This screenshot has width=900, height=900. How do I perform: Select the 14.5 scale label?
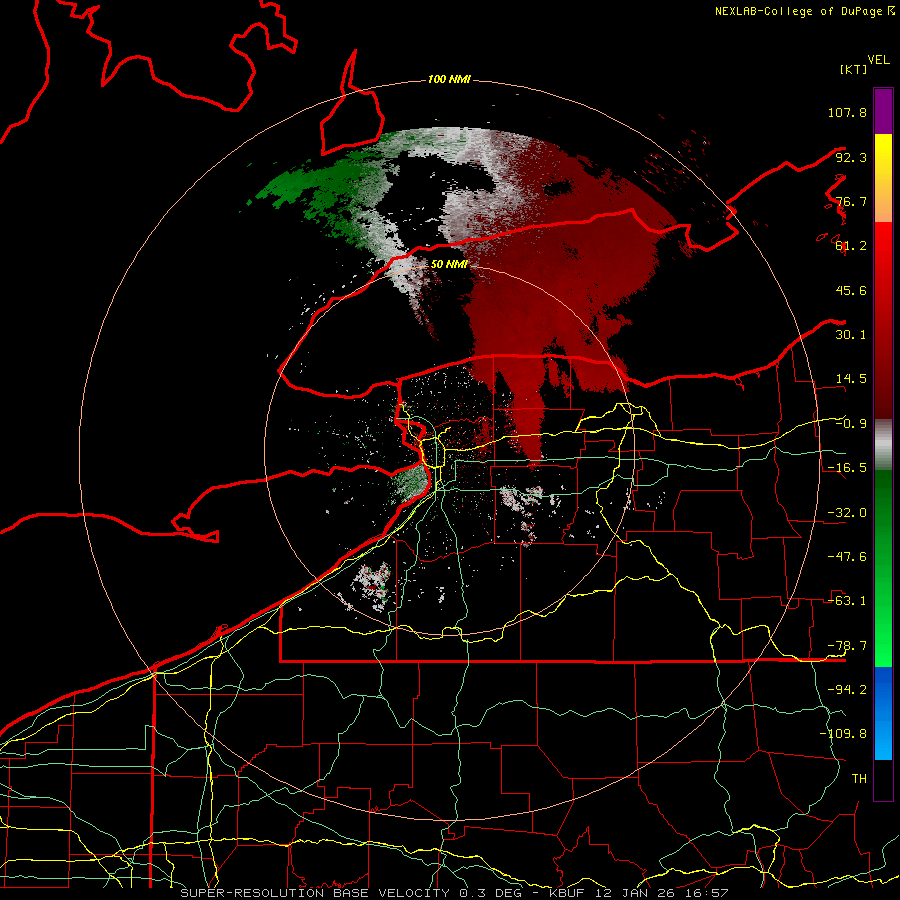pyautogui.click(x=851, y=379)
